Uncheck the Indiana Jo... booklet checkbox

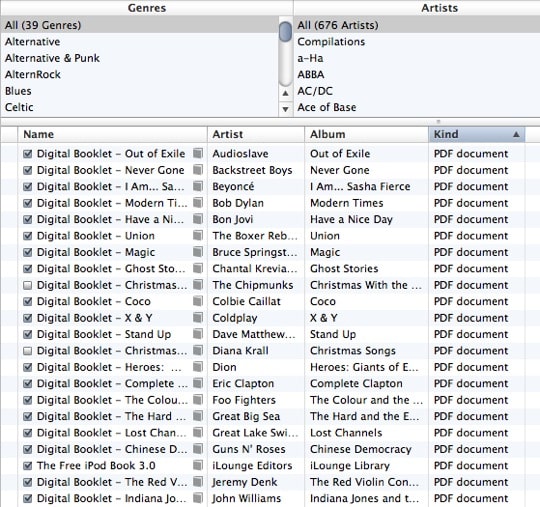tap(28, 498)
